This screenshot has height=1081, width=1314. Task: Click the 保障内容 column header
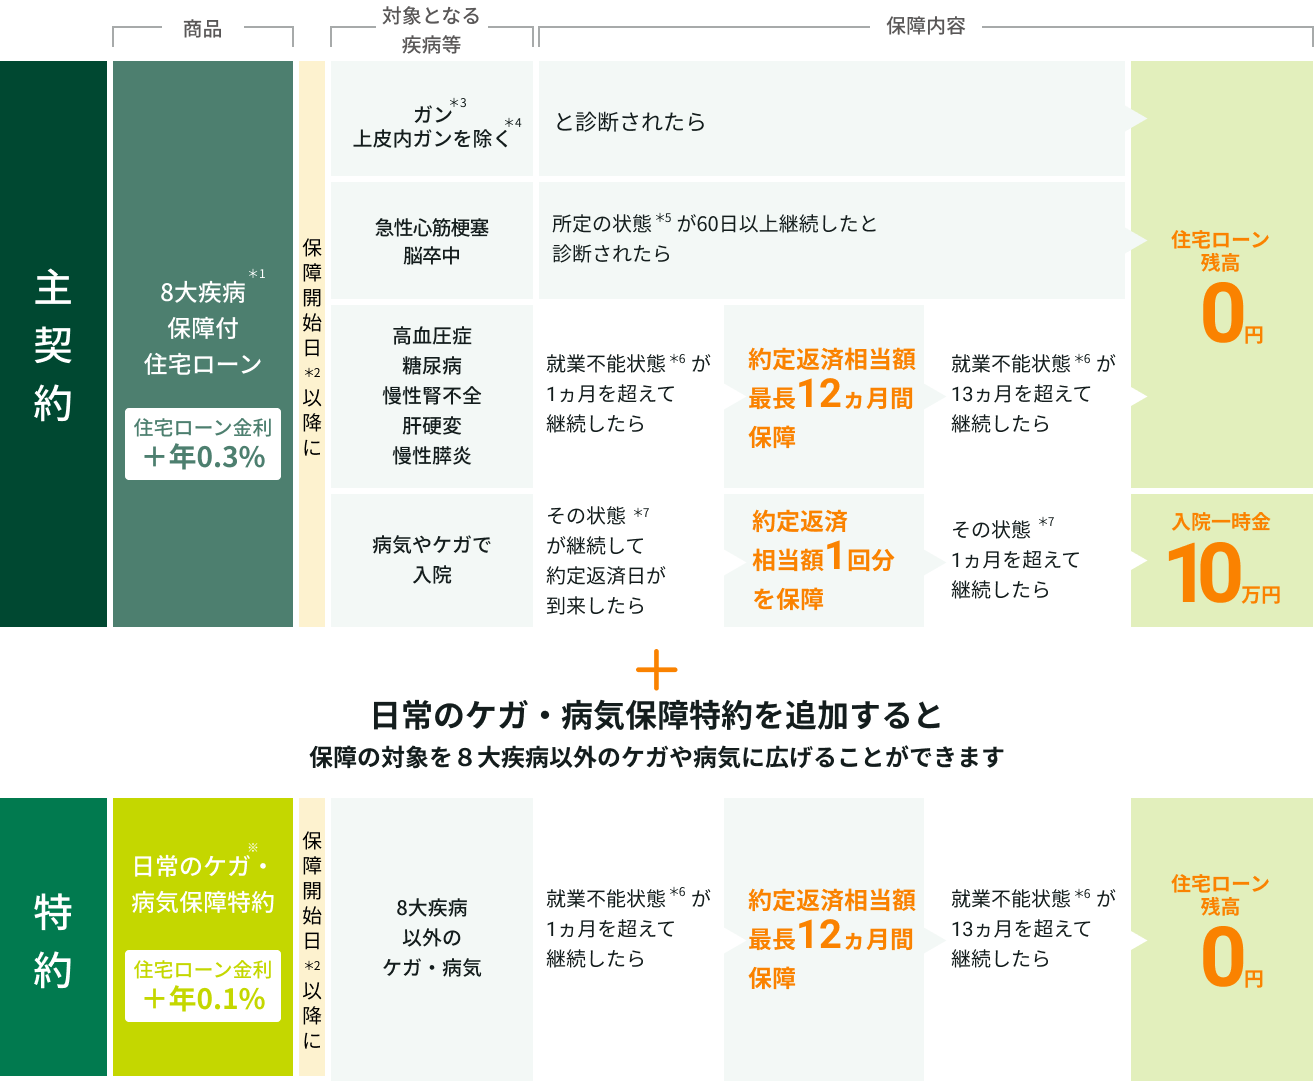coord(926,26)
